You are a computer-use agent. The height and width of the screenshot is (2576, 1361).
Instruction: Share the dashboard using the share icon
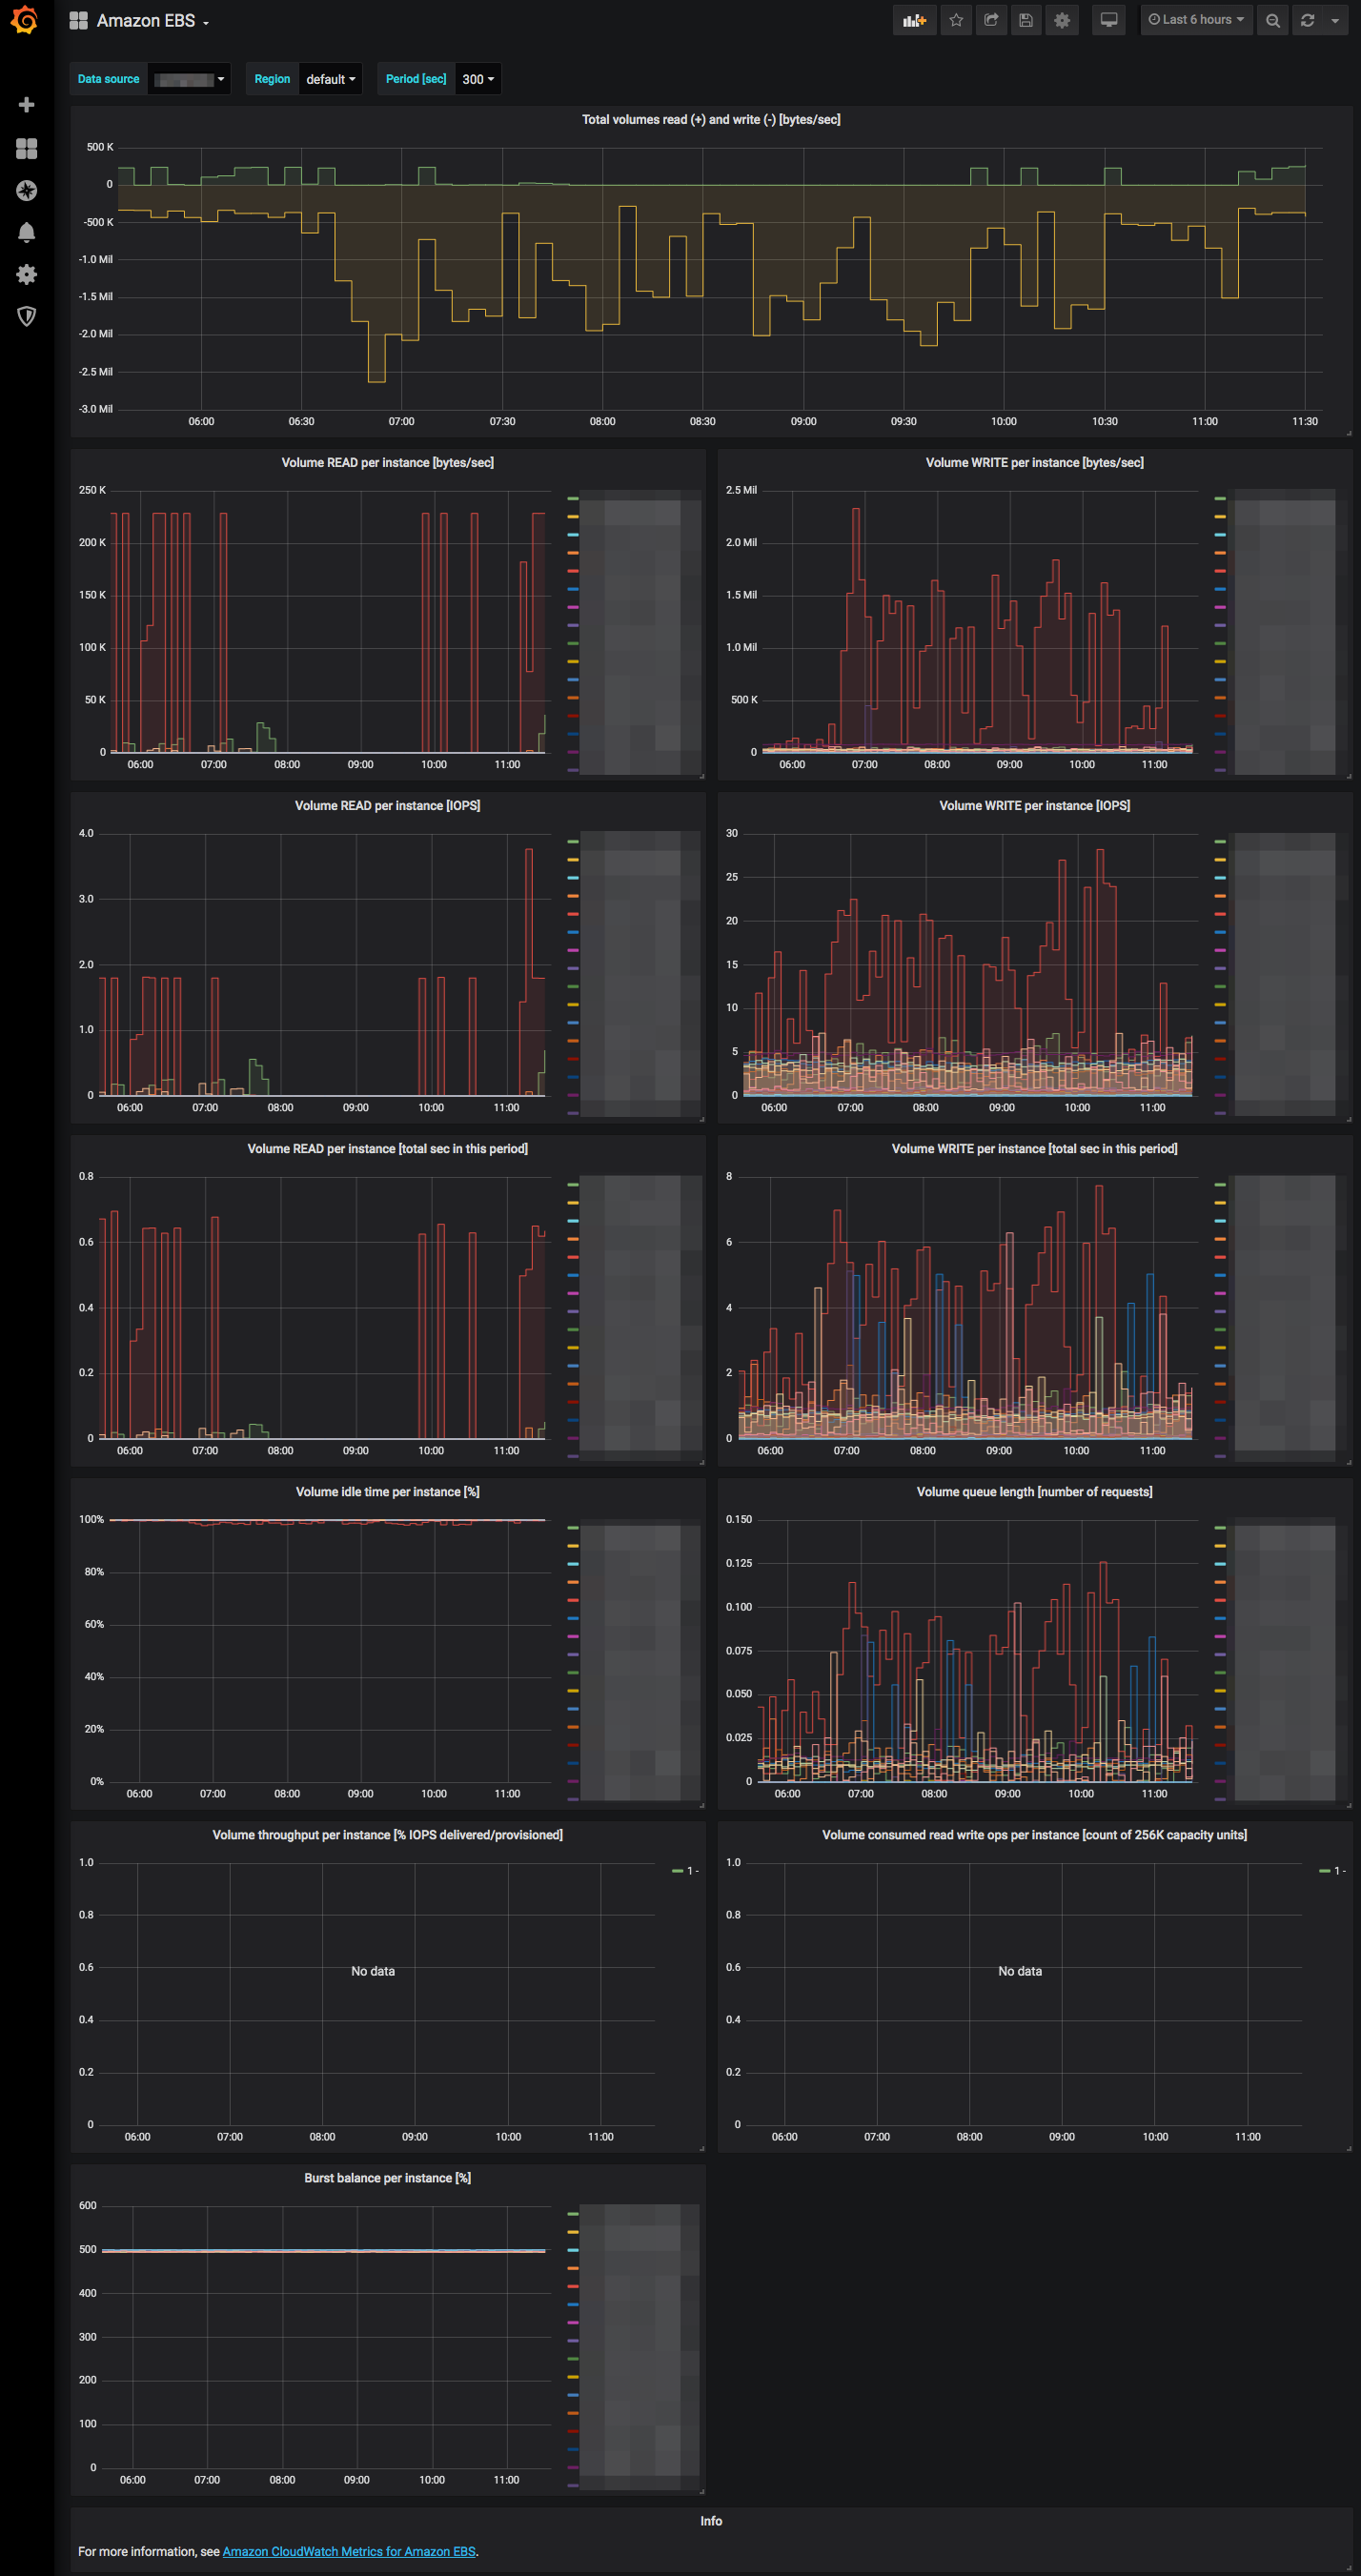[x=991, y=20]
